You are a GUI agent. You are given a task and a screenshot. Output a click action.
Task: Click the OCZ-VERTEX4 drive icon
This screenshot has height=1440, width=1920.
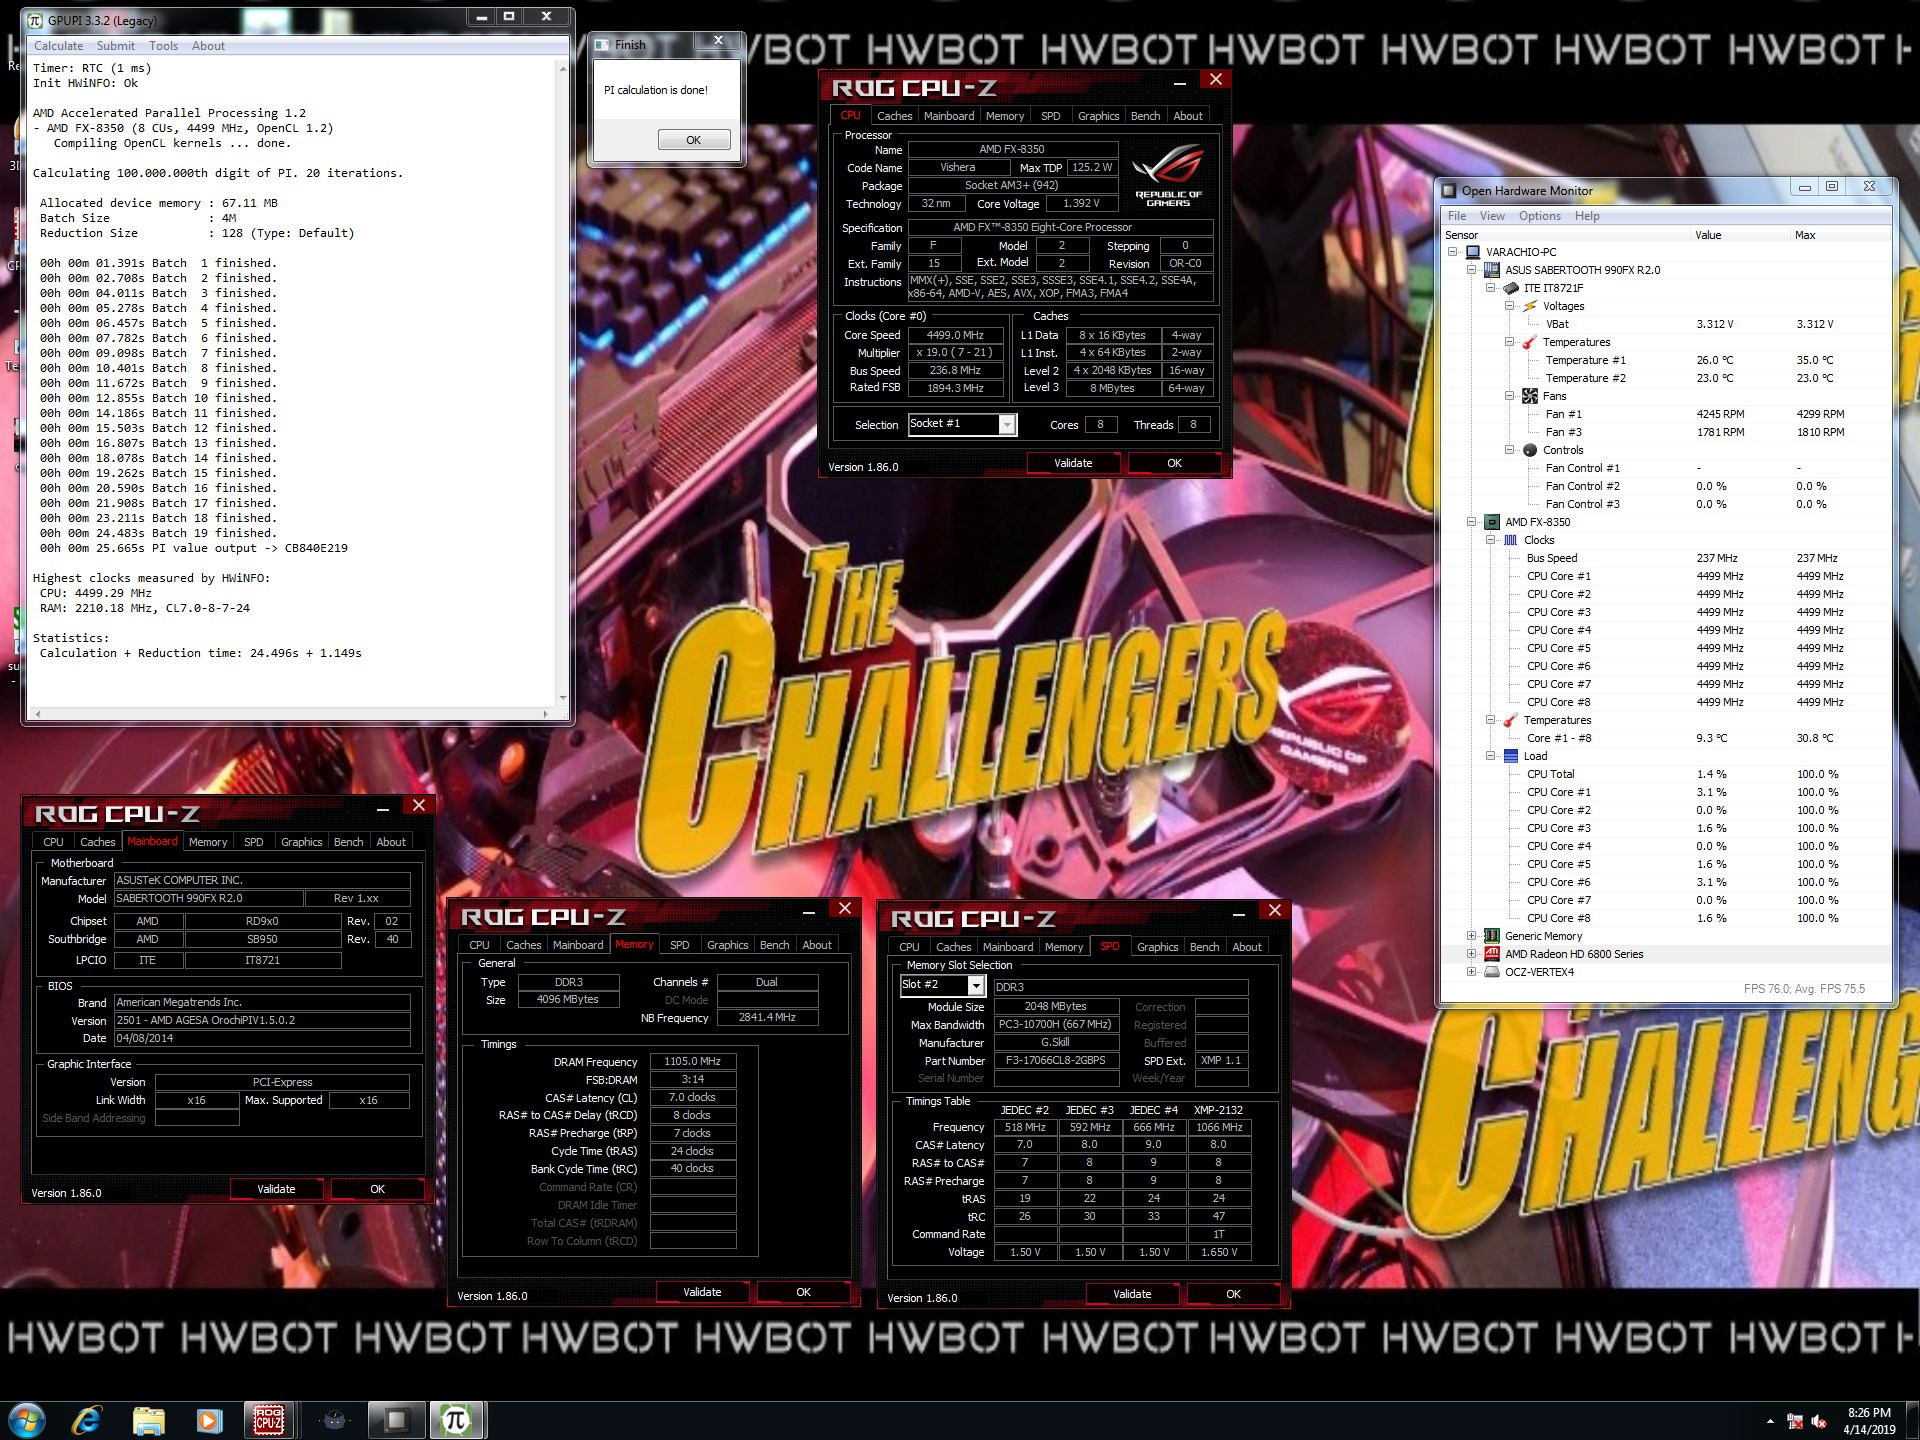(x=1491, y=972)
